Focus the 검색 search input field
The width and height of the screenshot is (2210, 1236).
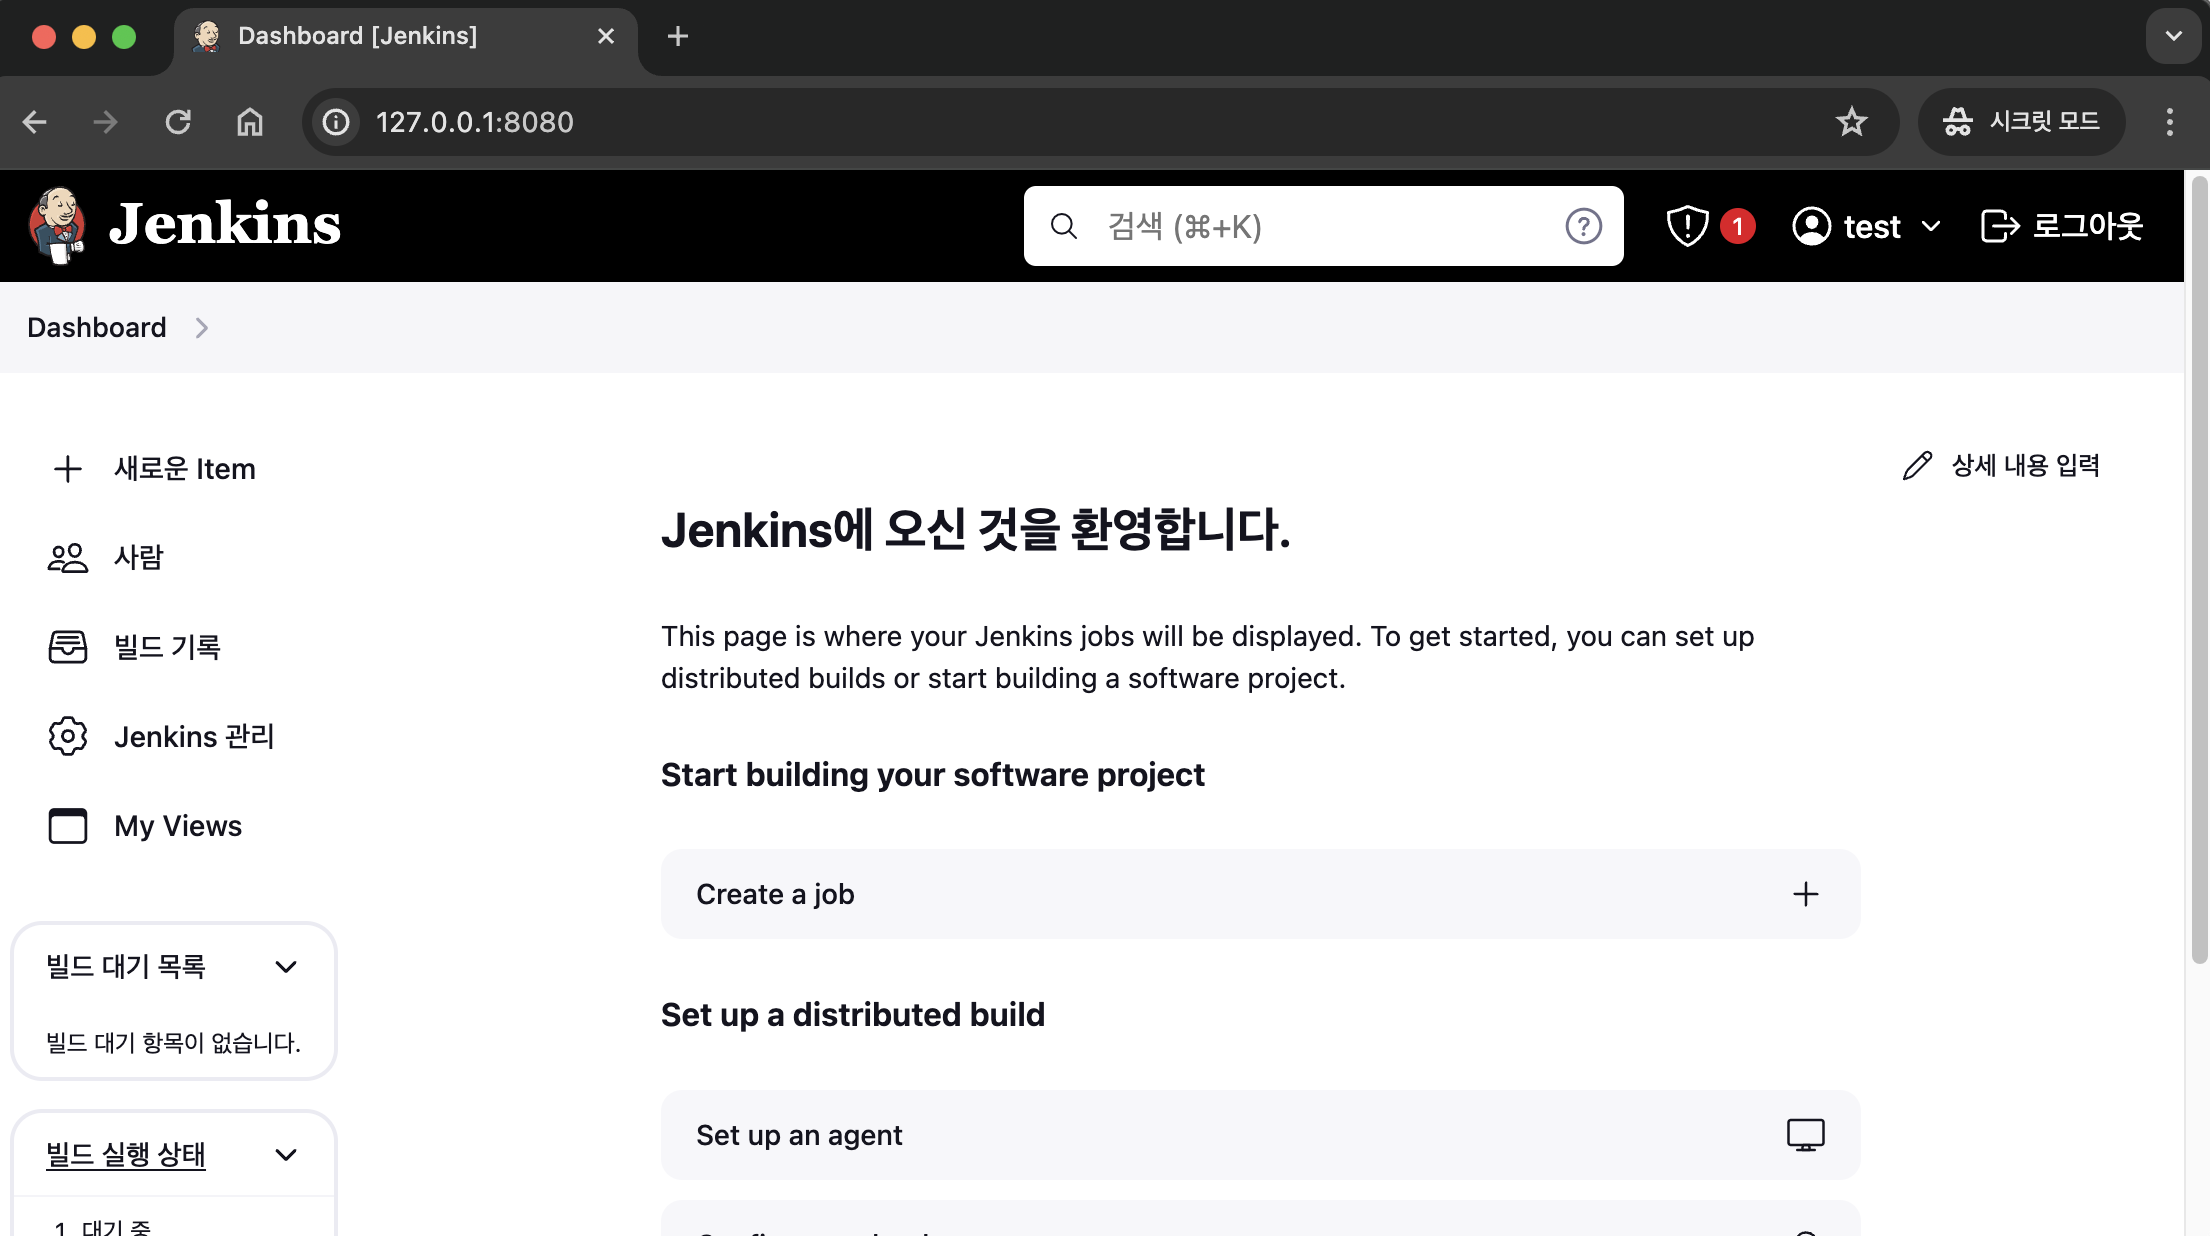(x=1325, y=226)
